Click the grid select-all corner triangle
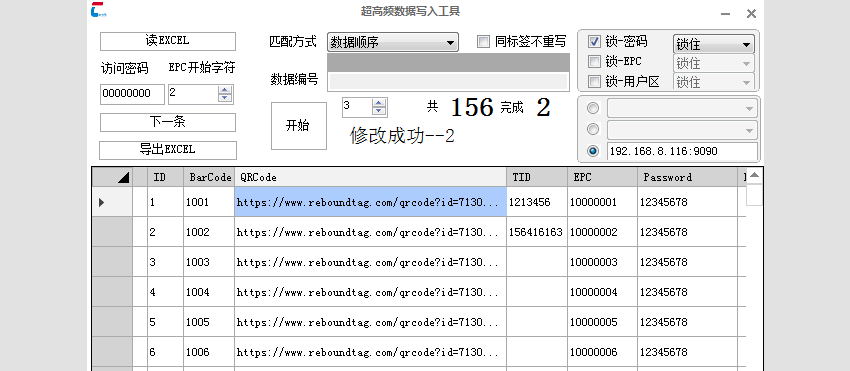This screenshot has height=371, width=850. [124, 177]
